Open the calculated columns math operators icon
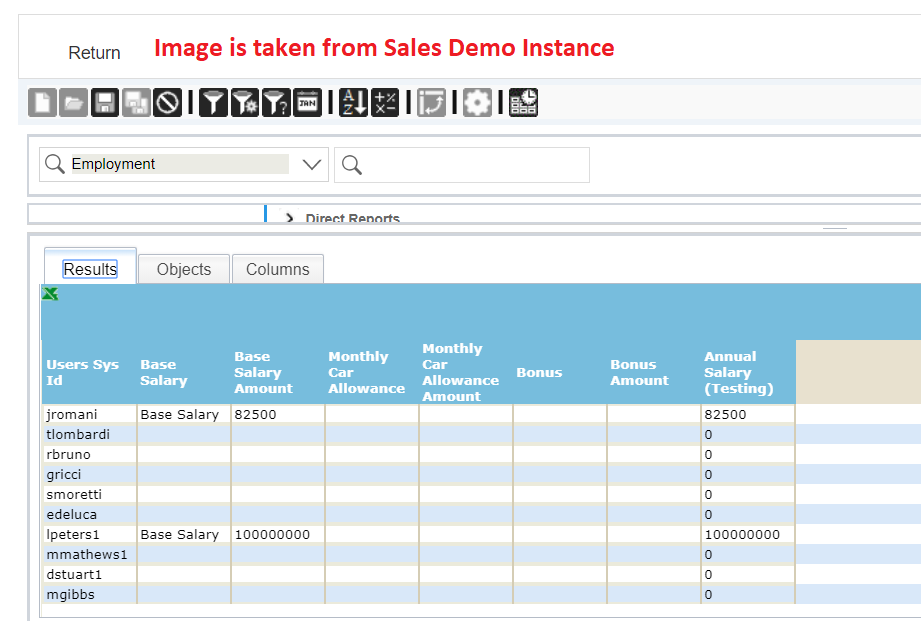The image size is (921, 621). point(385,103)
